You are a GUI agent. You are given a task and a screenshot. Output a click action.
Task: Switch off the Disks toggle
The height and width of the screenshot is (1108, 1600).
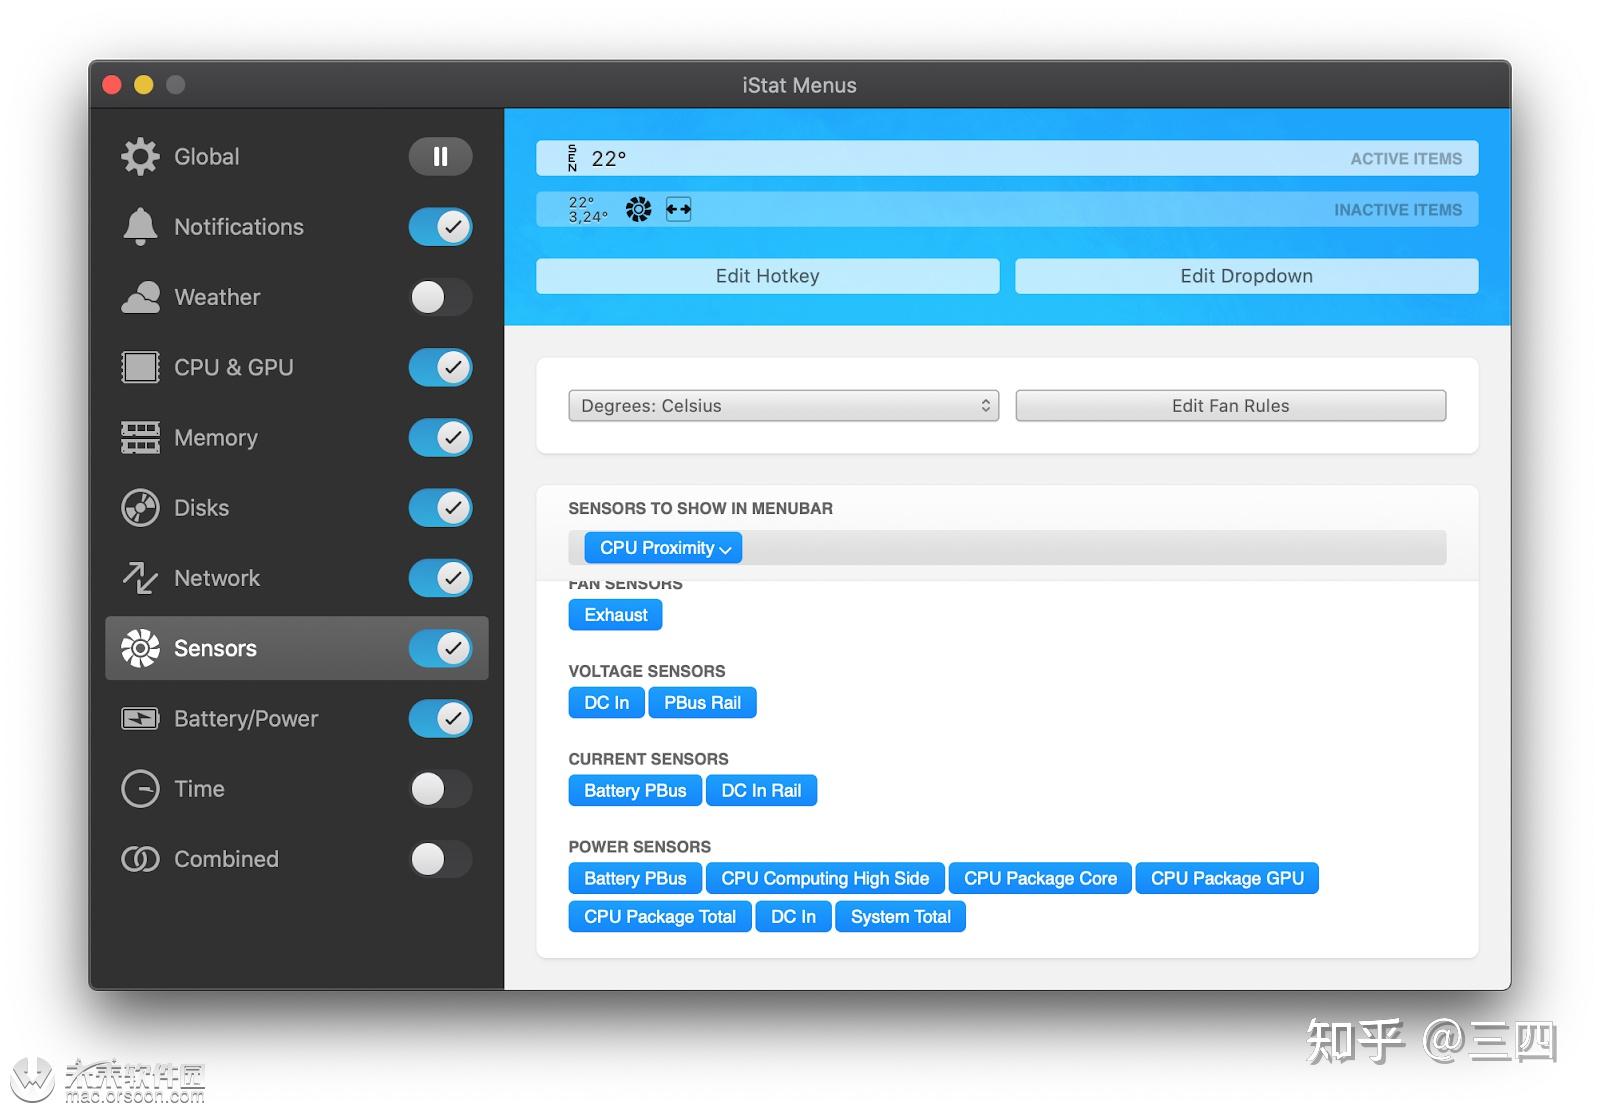[x=440, y=508]
